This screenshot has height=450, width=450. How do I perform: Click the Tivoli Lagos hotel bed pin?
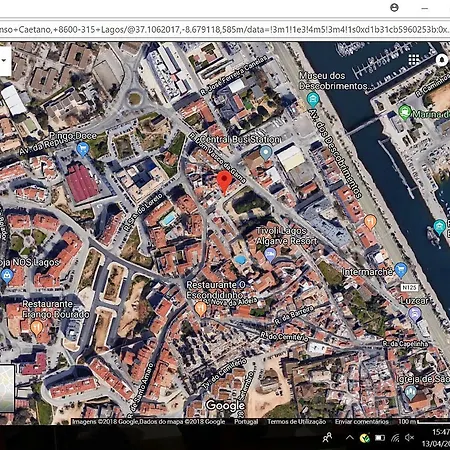pos(270,255)
